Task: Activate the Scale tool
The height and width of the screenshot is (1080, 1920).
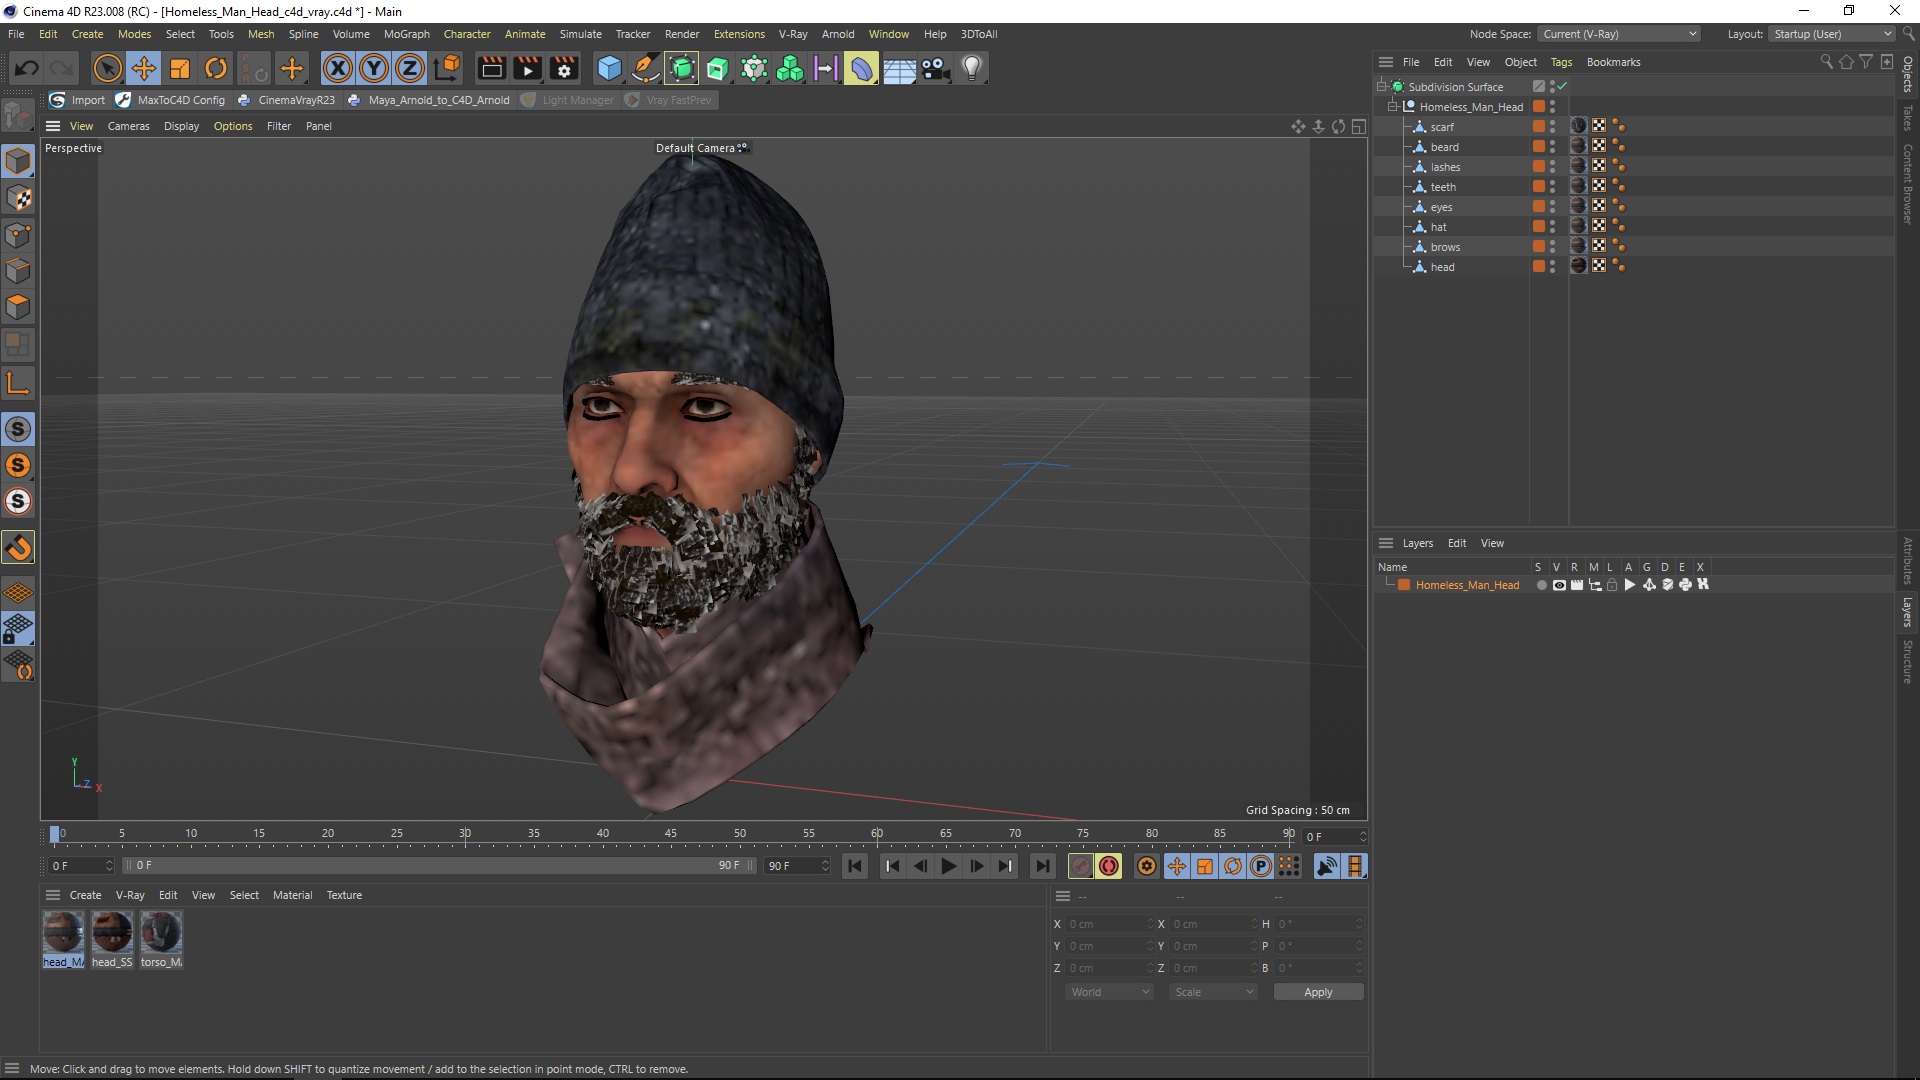Action: click(180, 68)
